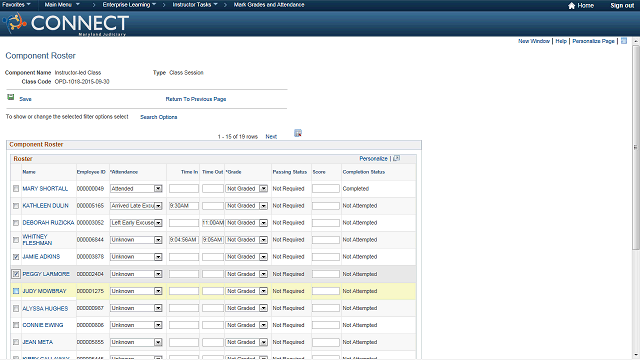The image size is (640, 360).
Task: Click Kathleen Dulin's Time In field
Action: 184,206
